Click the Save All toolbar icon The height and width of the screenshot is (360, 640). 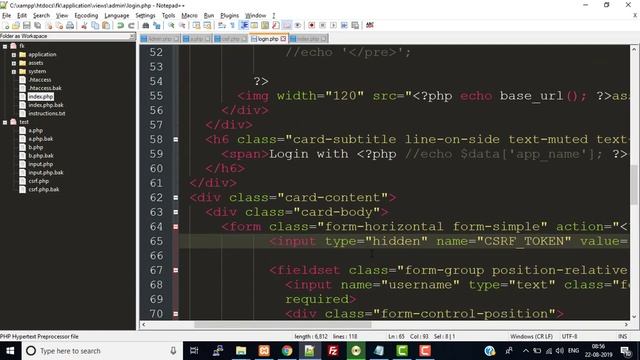(37, 25)
